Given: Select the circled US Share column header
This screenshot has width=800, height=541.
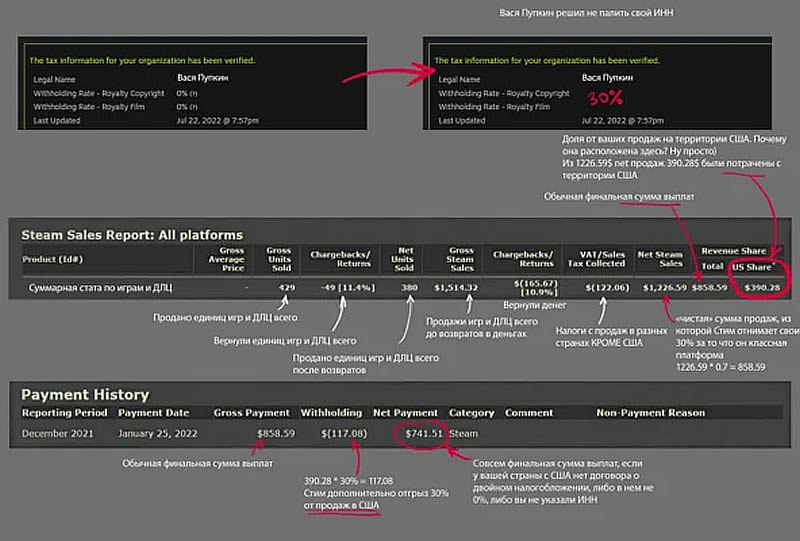Looking at the screenshot, I should (x=753, y=267).
